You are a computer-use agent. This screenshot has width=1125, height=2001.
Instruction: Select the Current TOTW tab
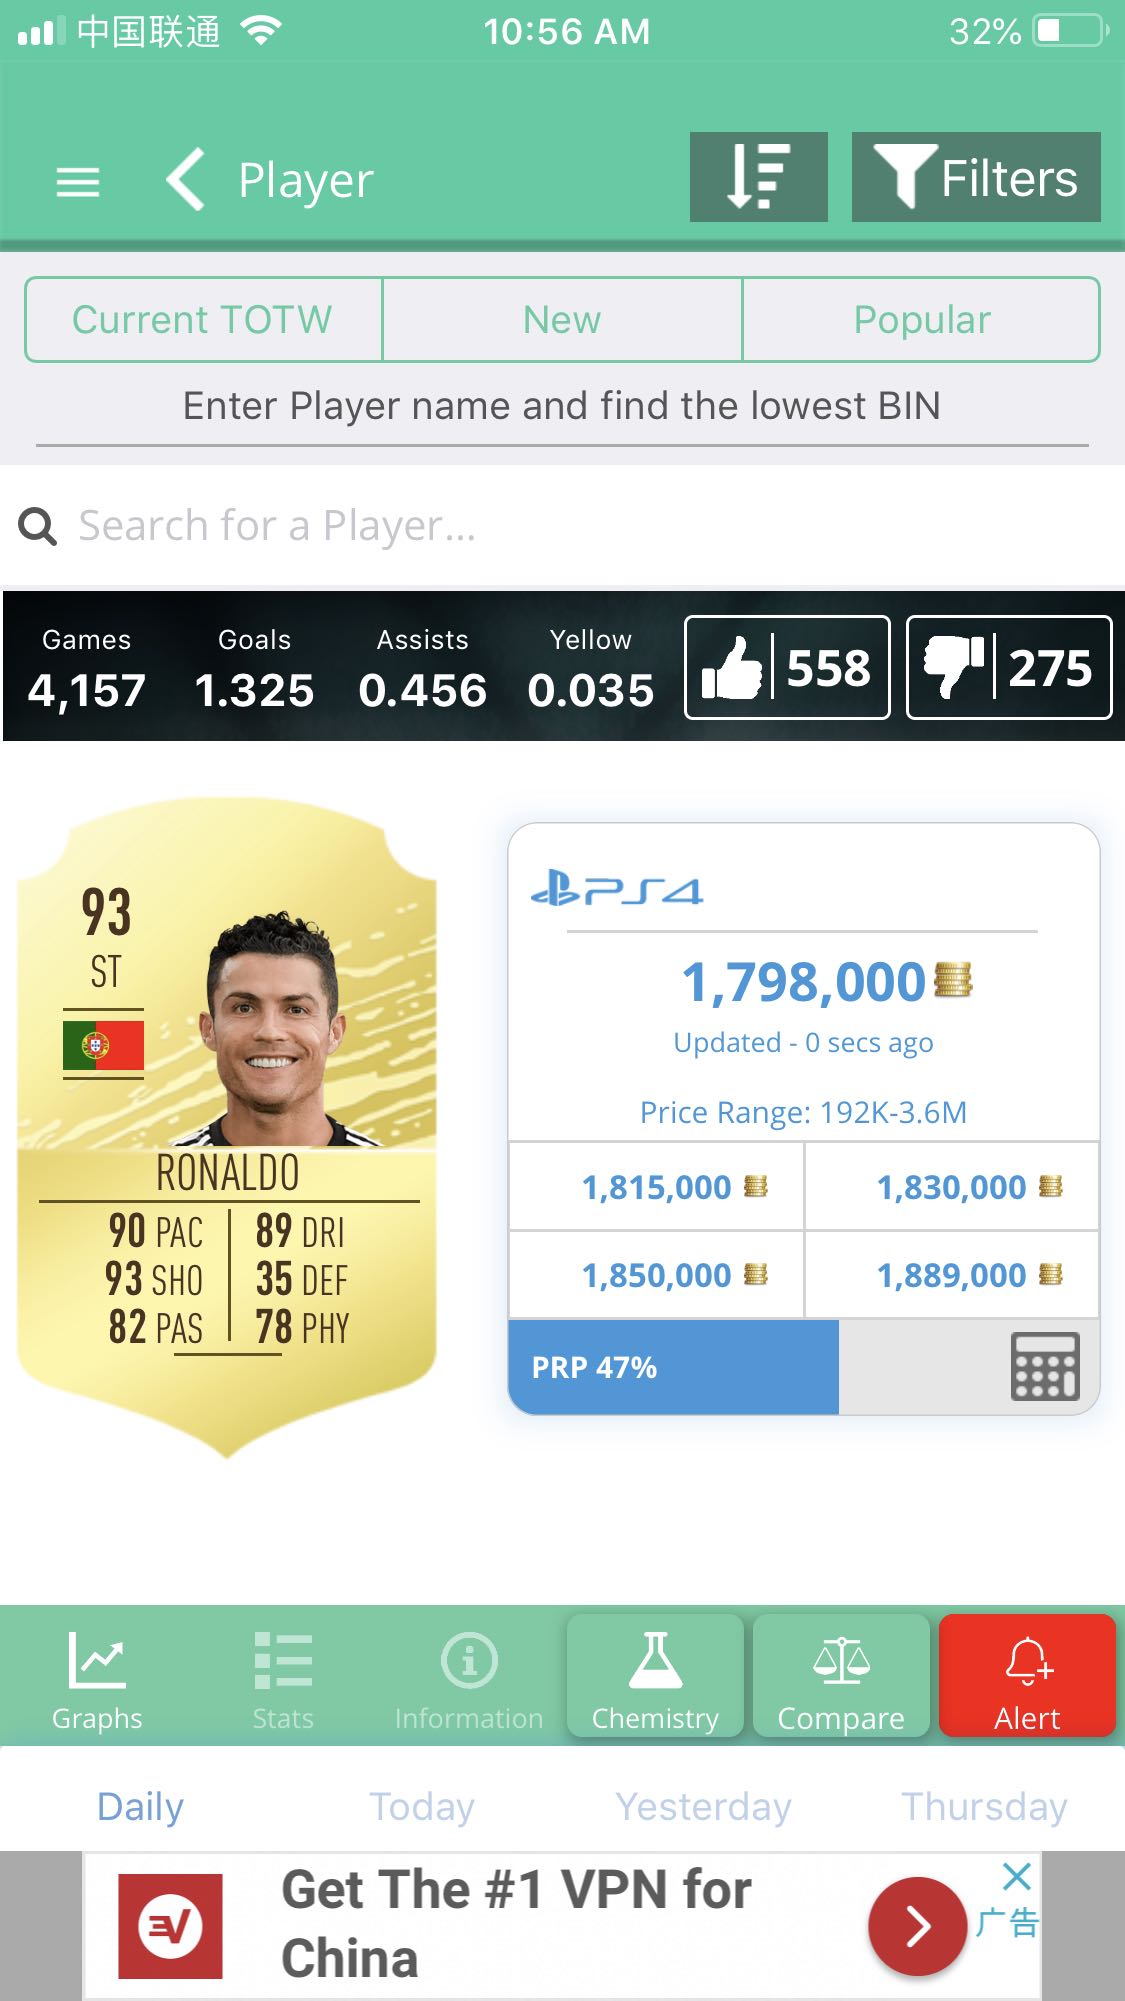pyautogui.click(x=203, y=320)
